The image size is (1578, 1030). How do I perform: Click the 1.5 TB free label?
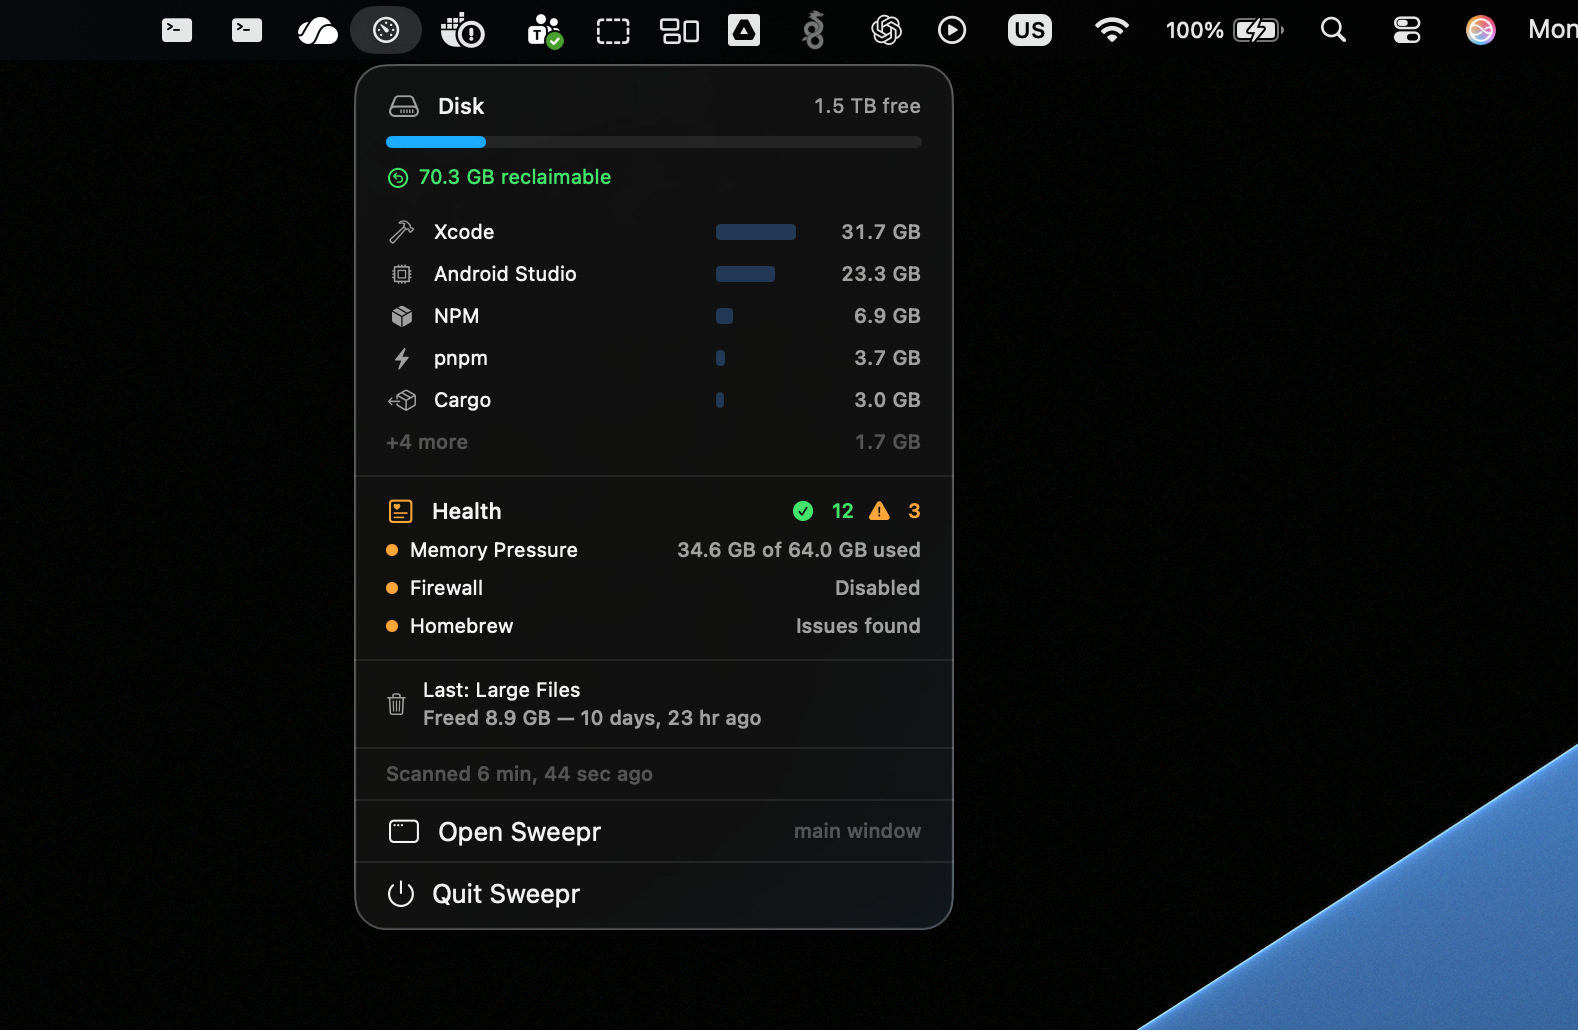867,106
